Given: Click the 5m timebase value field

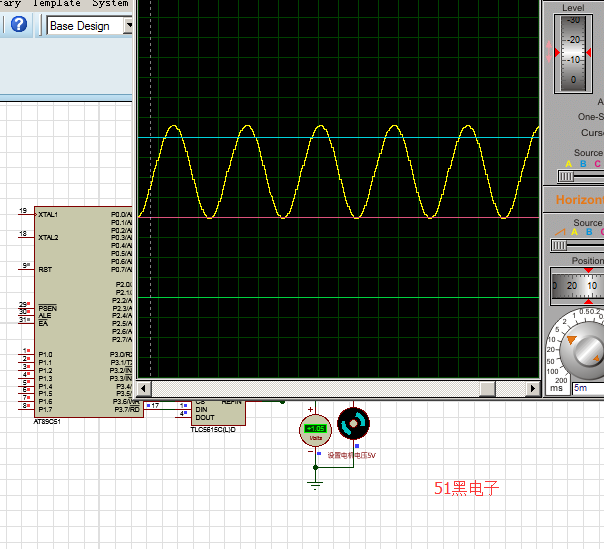Looking at the screenshot, I should pyautogui.click(x=588, y=388).
